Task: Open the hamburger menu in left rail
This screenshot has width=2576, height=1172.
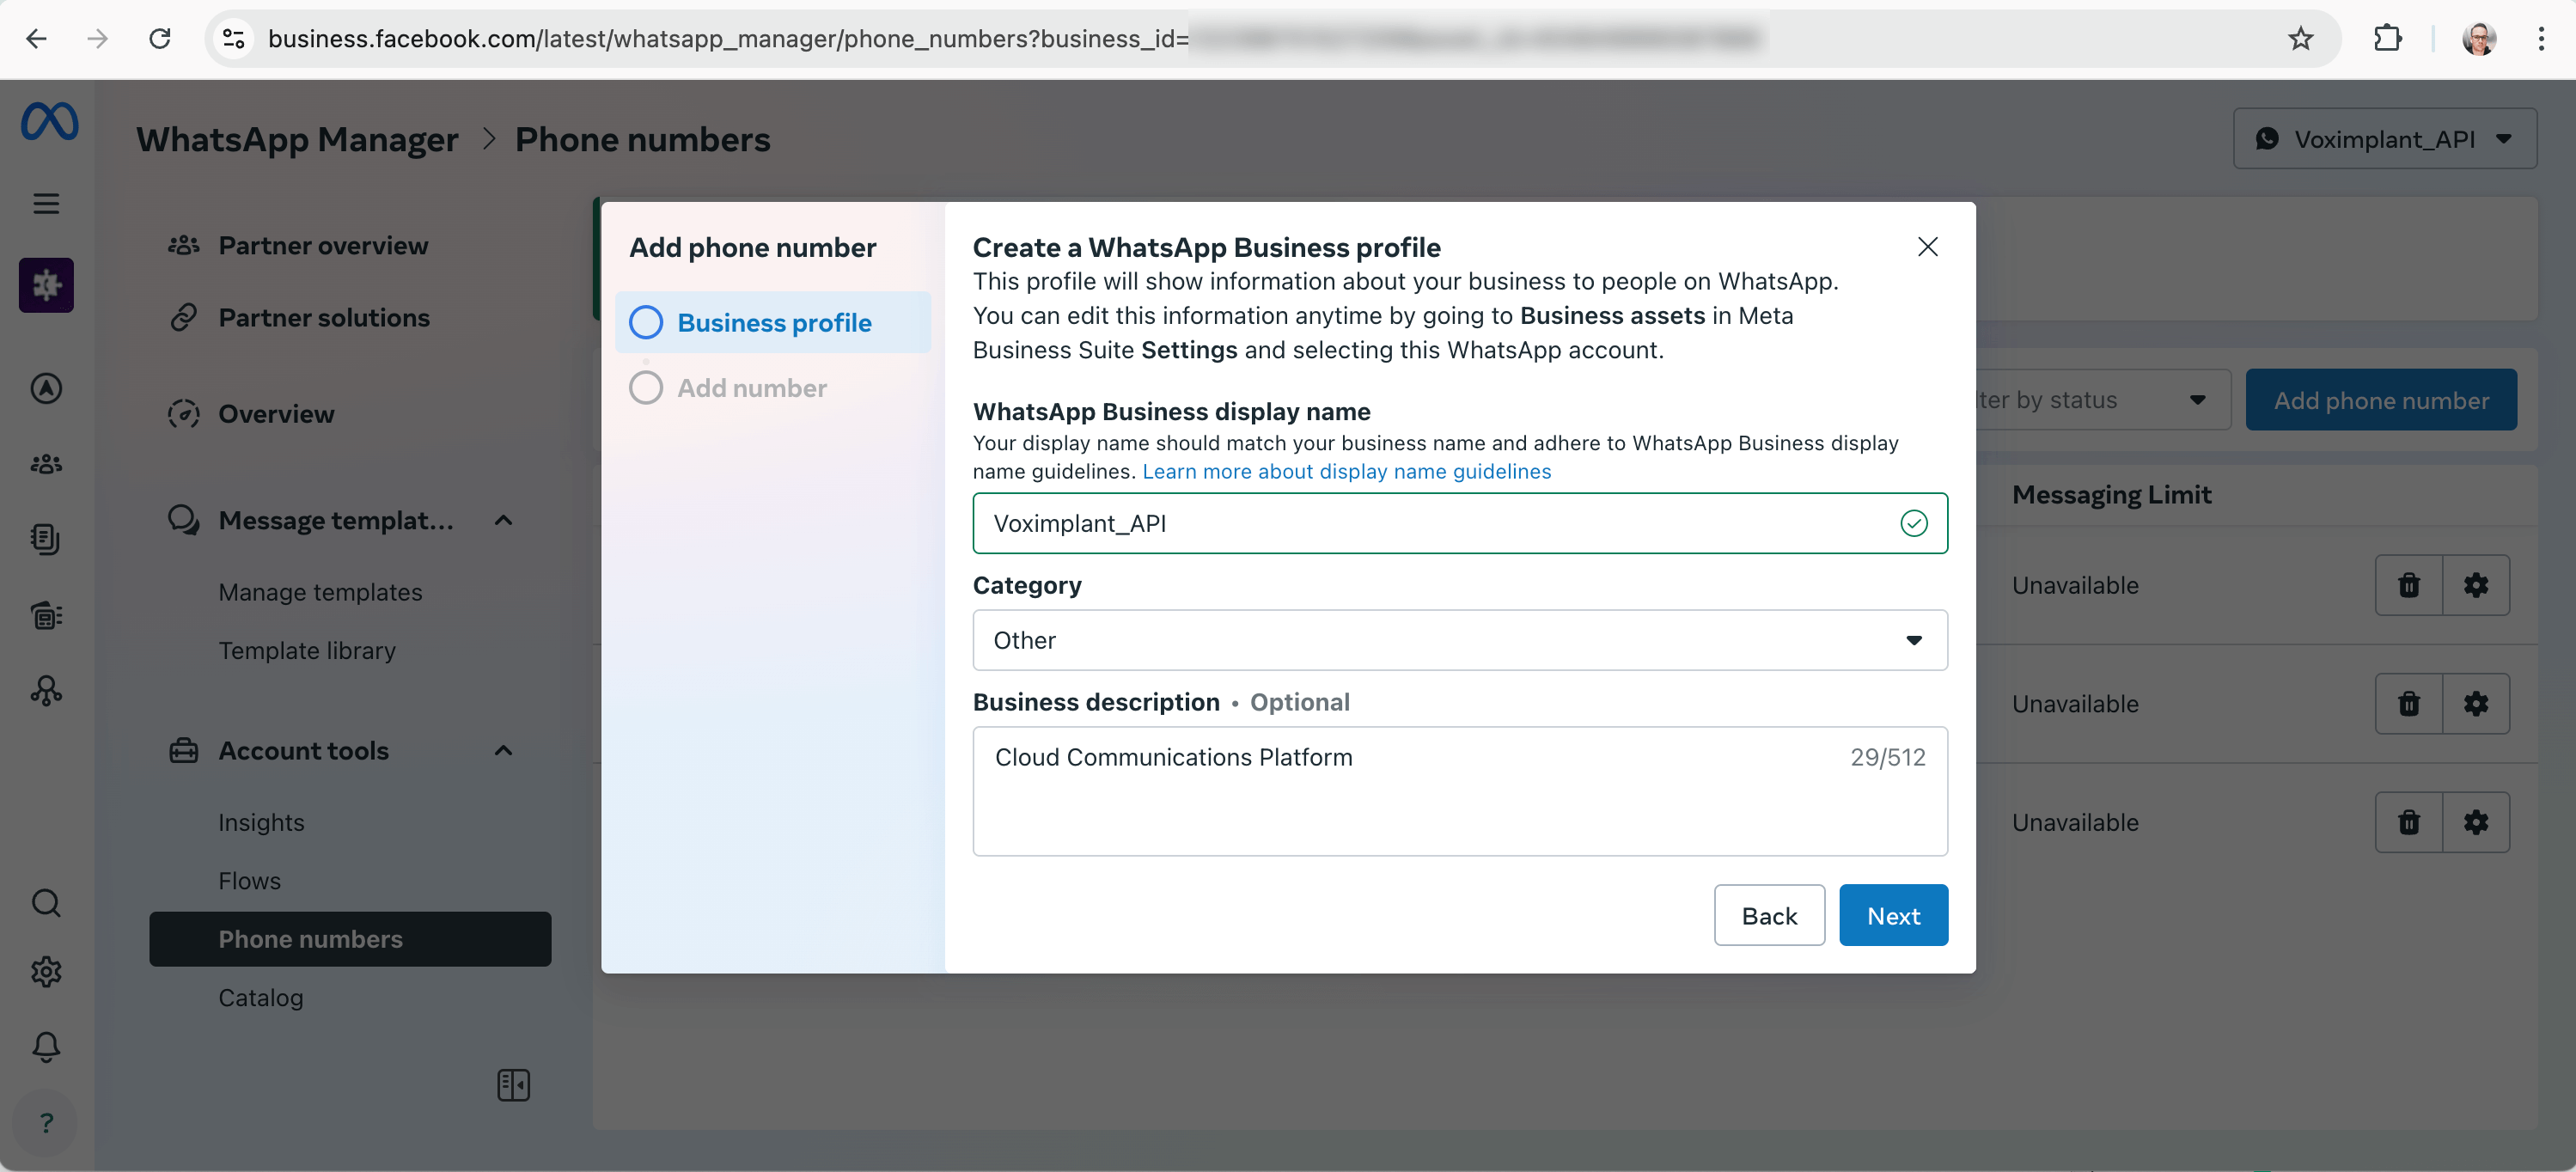Action: (46, 203)
